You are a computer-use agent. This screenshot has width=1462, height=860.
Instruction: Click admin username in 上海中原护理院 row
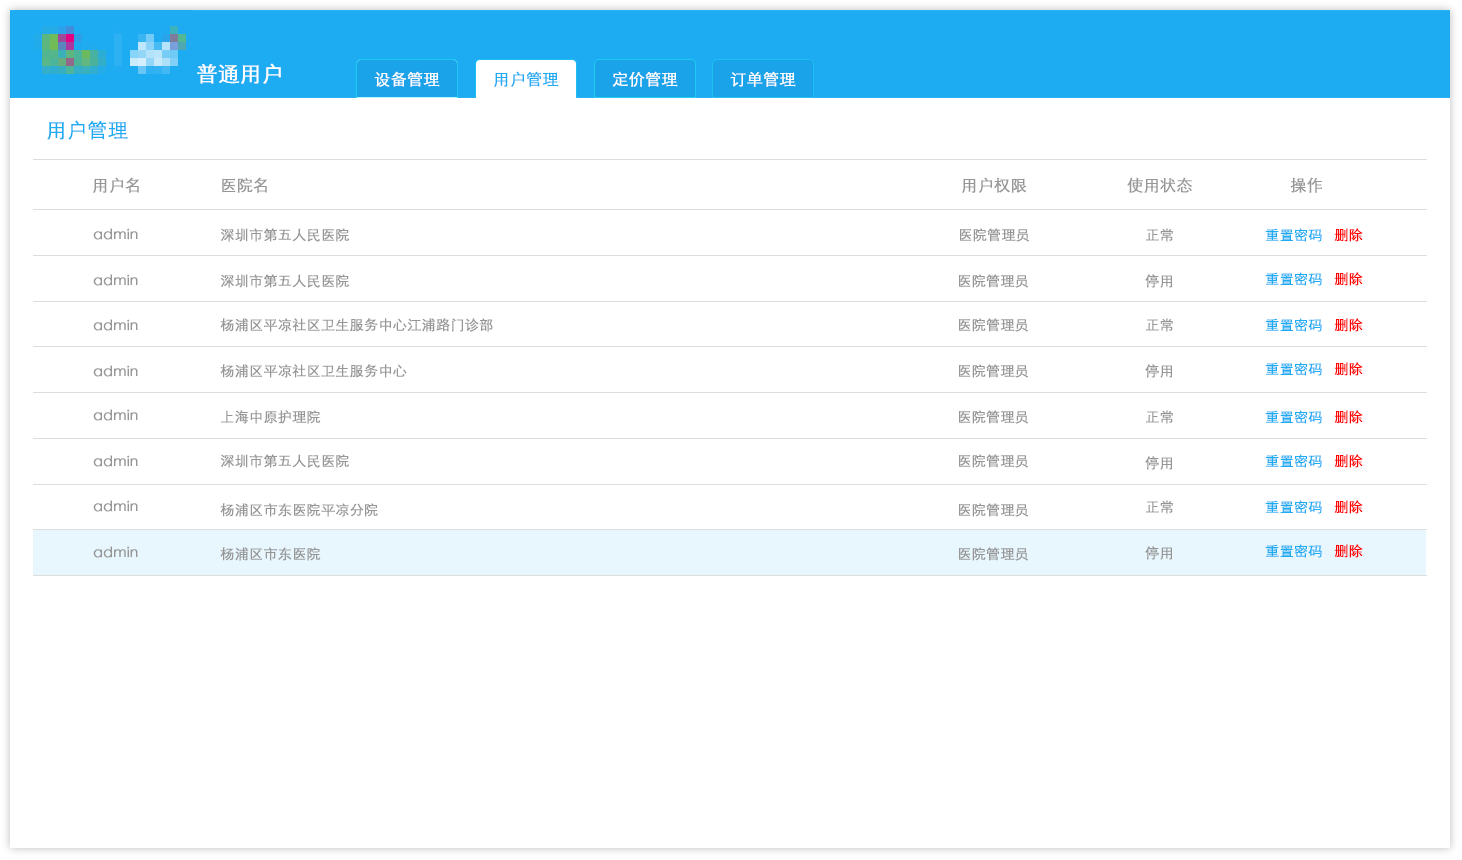(x=116, y=415)
